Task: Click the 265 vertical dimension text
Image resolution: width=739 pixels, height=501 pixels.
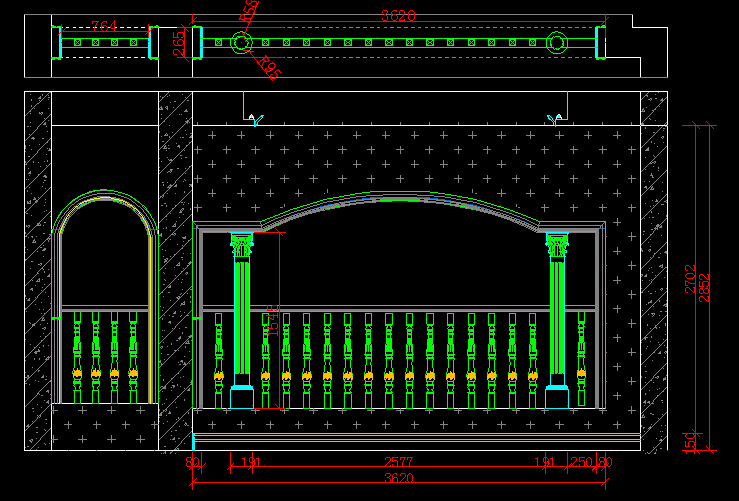Action: click(x=179, y=43)
